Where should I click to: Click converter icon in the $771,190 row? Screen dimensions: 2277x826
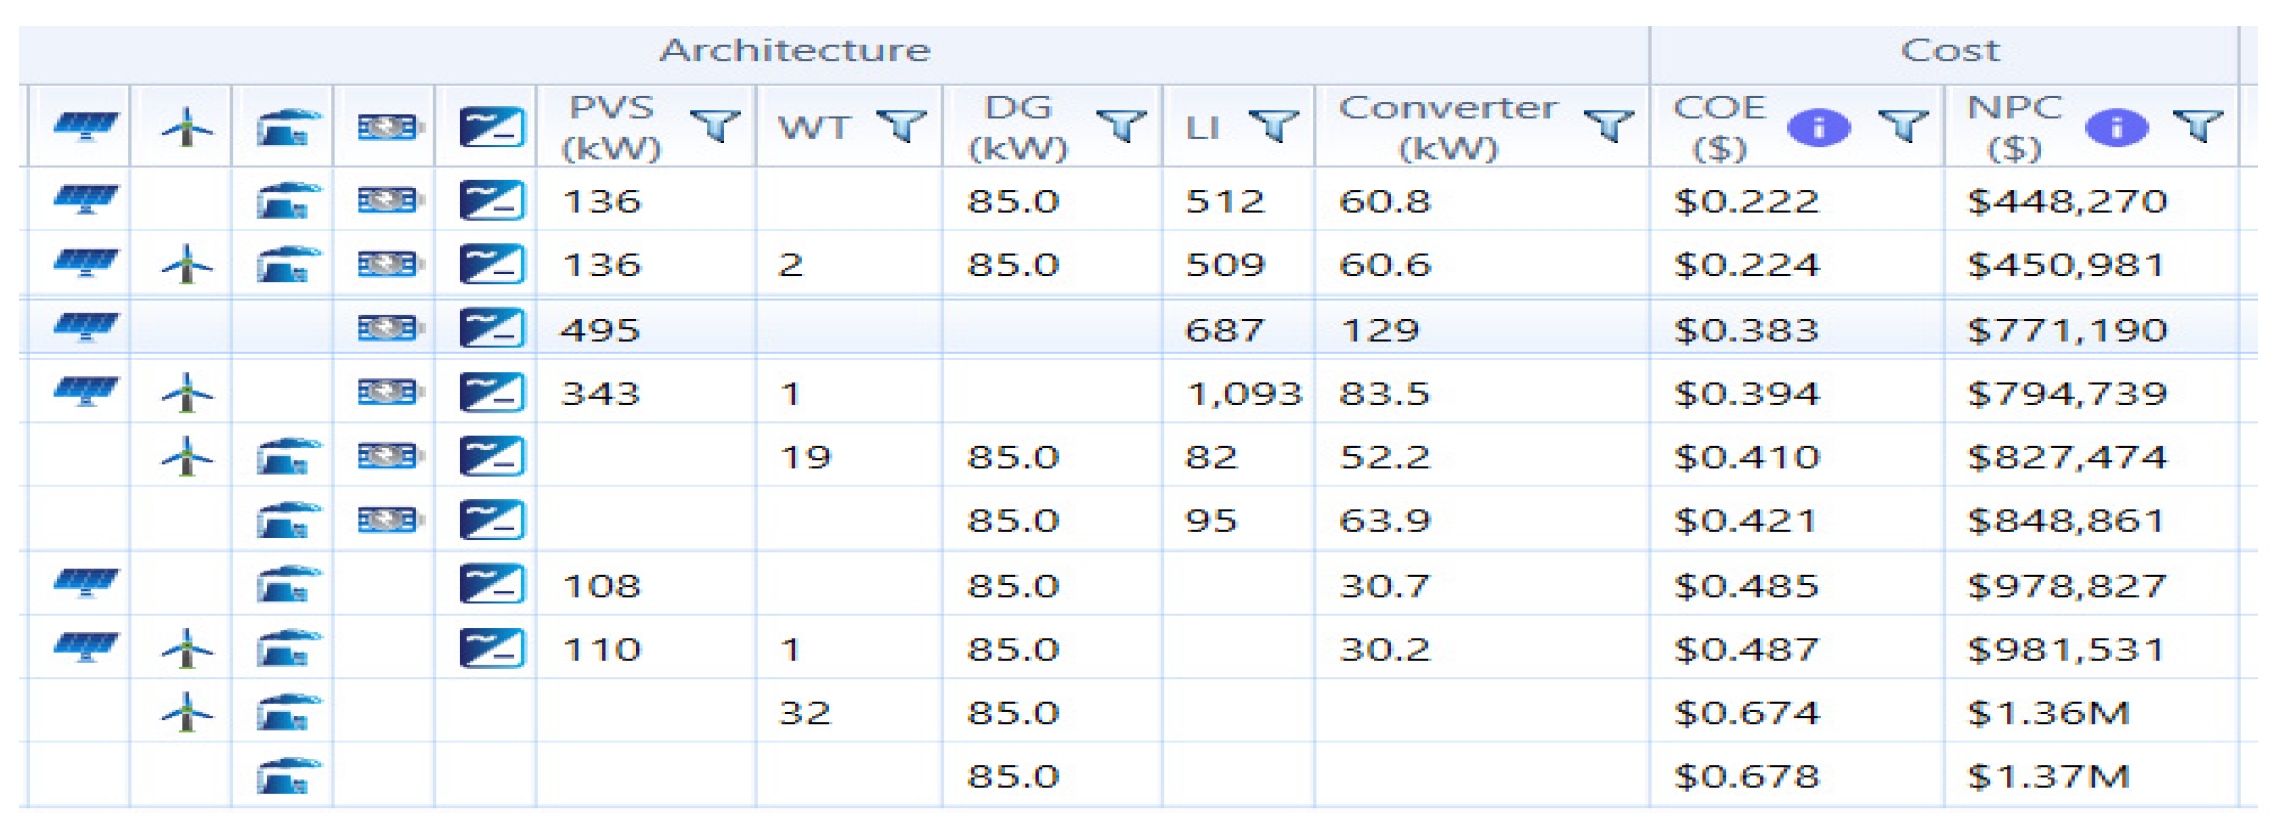(492, 328)
